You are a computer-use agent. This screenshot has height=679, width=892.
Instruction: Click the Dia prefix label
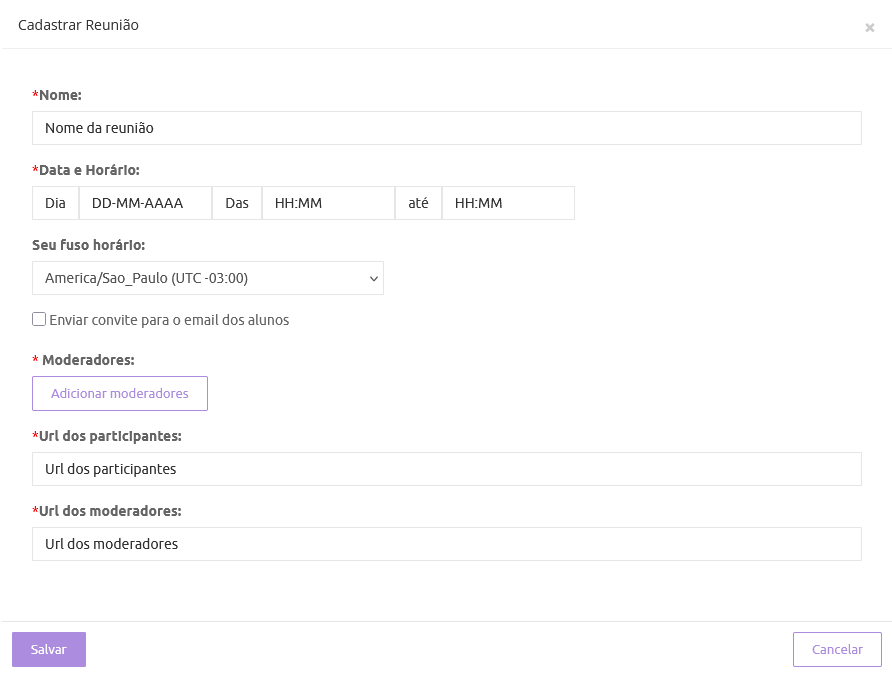point(55,203)
